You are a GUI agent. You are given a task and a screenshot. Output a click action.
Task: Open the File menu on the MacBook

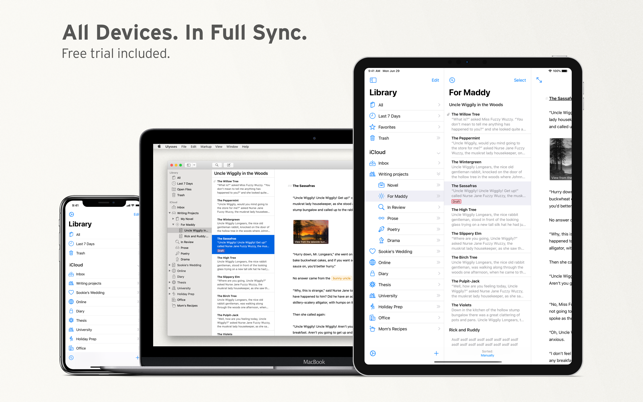pyautogui.click(x=184, y=146)
